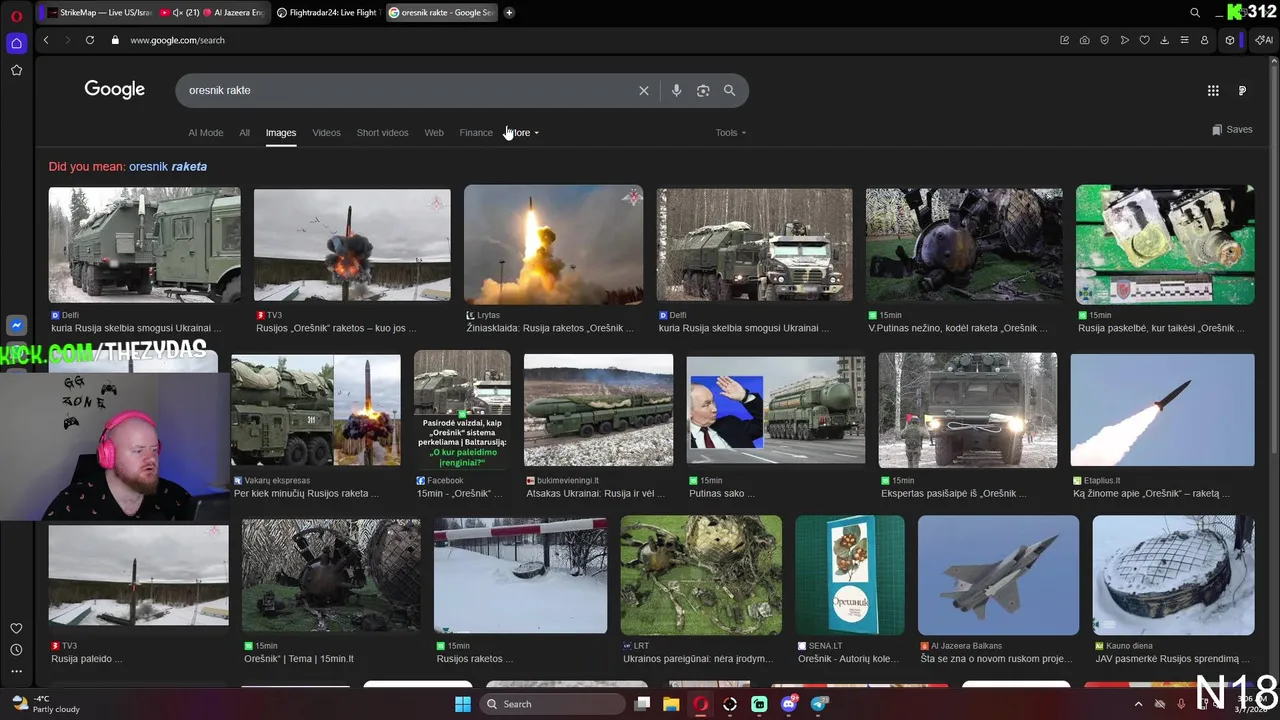The height and width of the screenshot is (720, 1280).
Task: Open Opera sidebar home workspace icon
Action: [16, 43]
